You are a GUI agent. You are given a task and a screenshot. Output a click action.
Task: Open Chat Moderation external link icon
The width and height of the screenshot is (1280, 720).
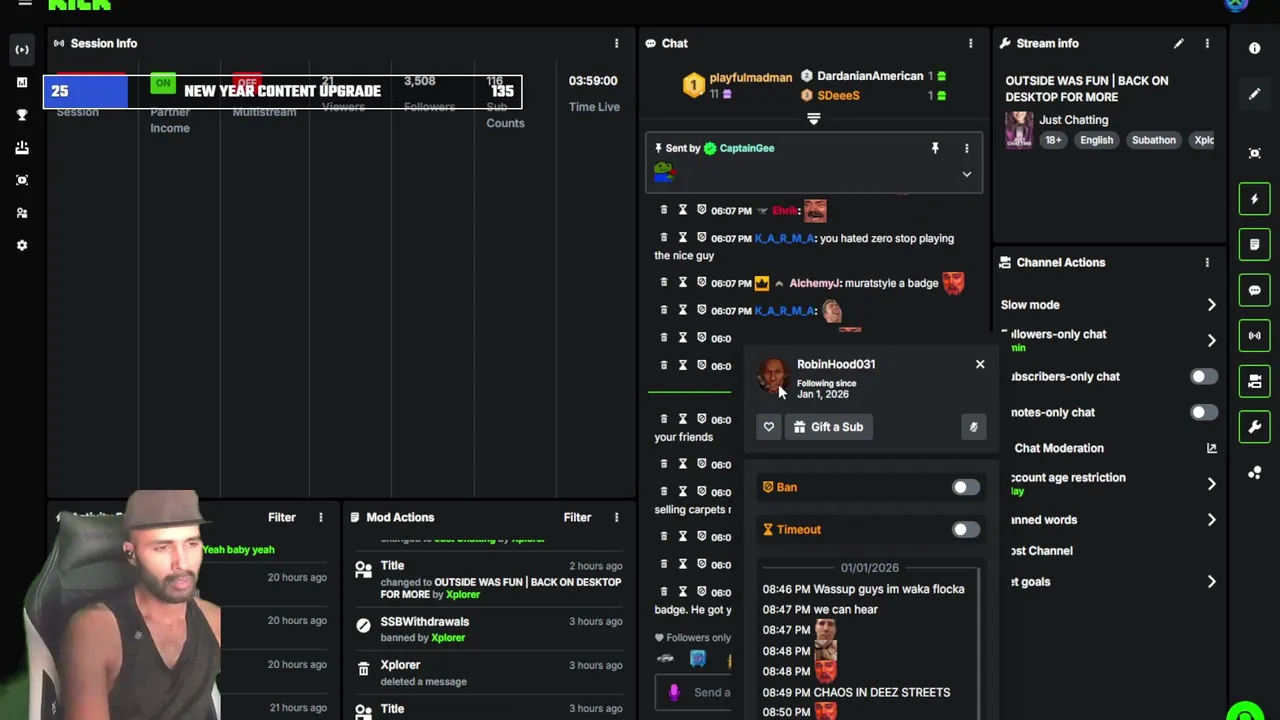[1211, 448]
